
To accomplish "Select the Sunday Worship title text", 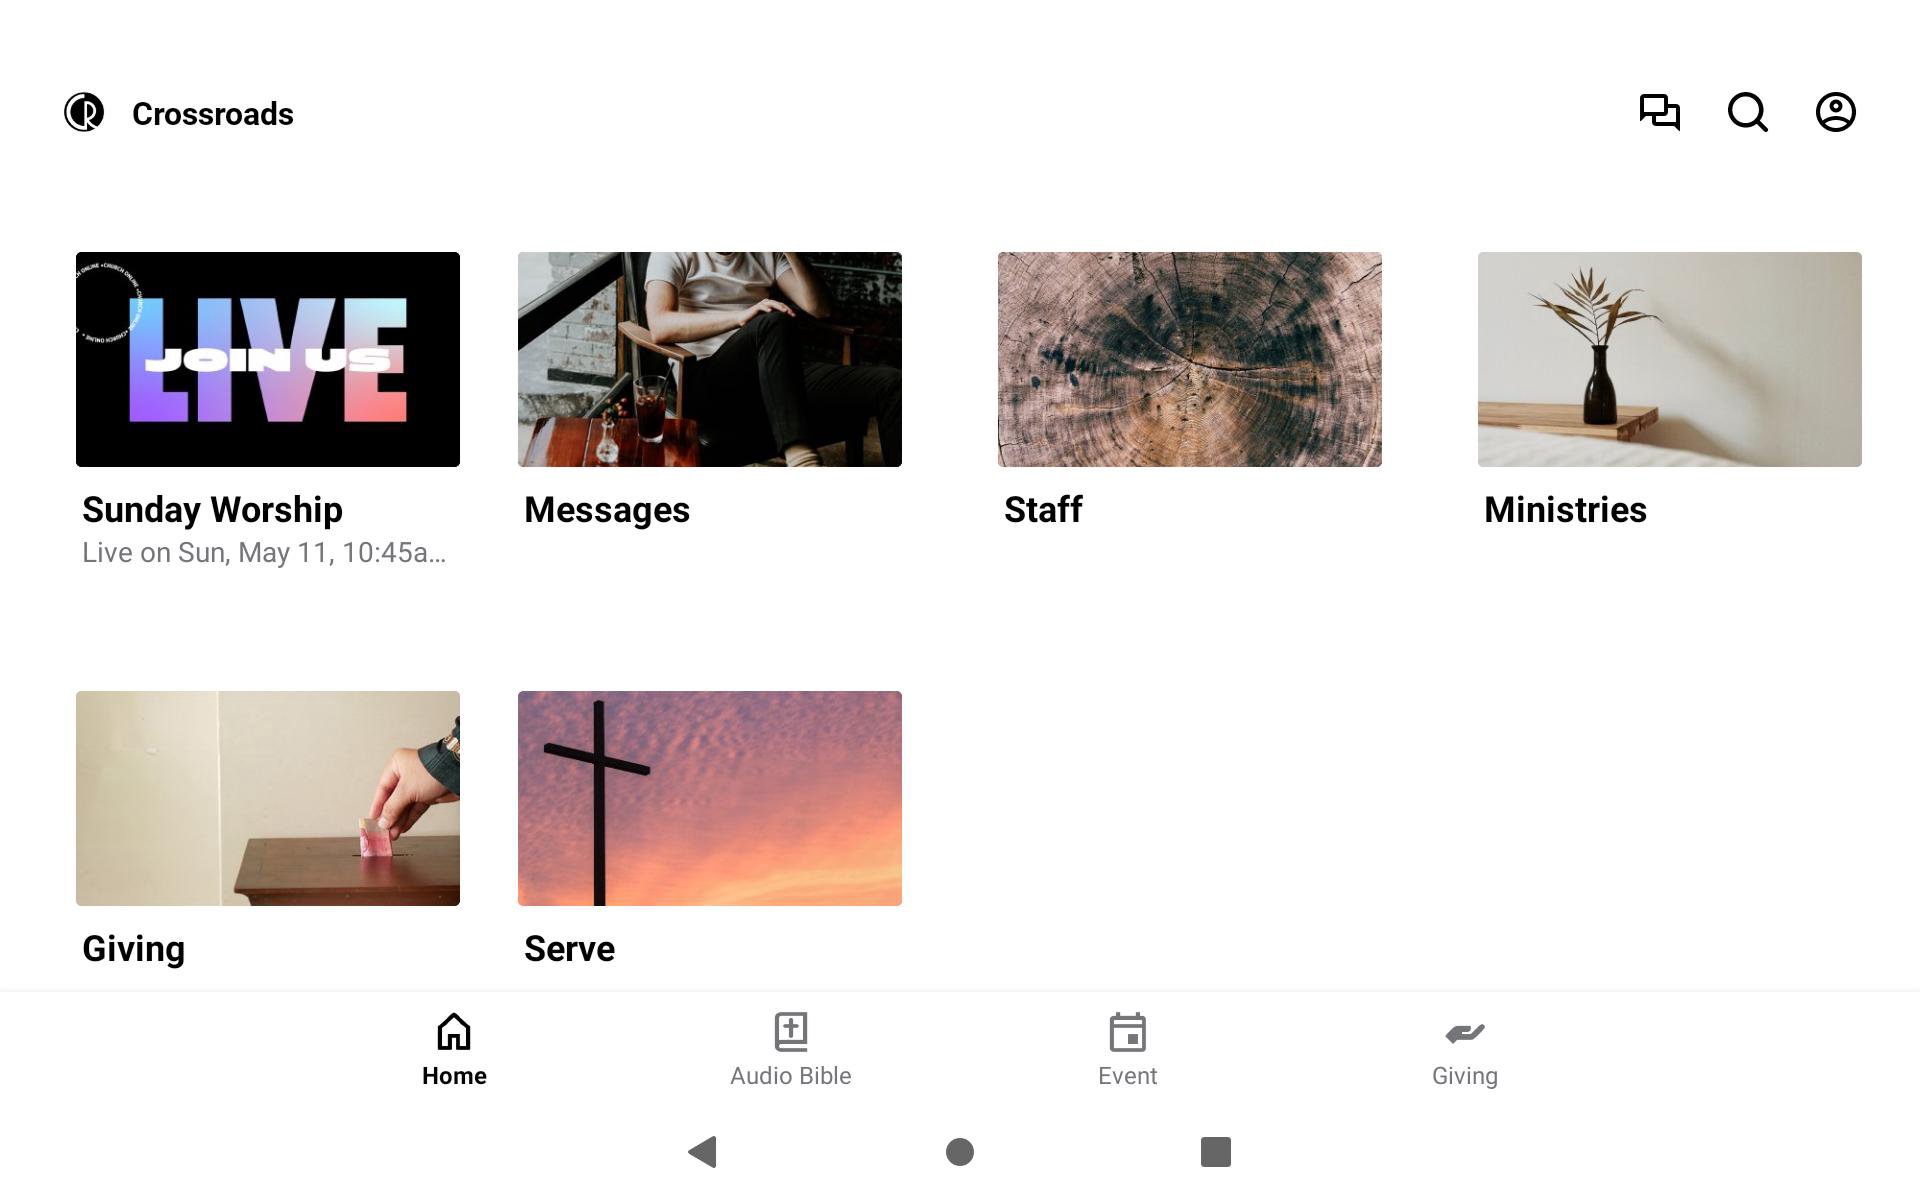I will click(212, 510).
